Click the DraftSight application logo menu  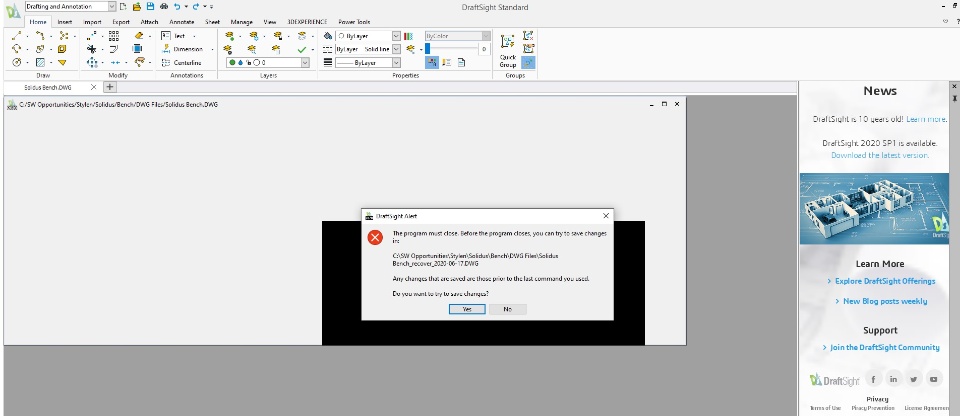pos(12,9)
